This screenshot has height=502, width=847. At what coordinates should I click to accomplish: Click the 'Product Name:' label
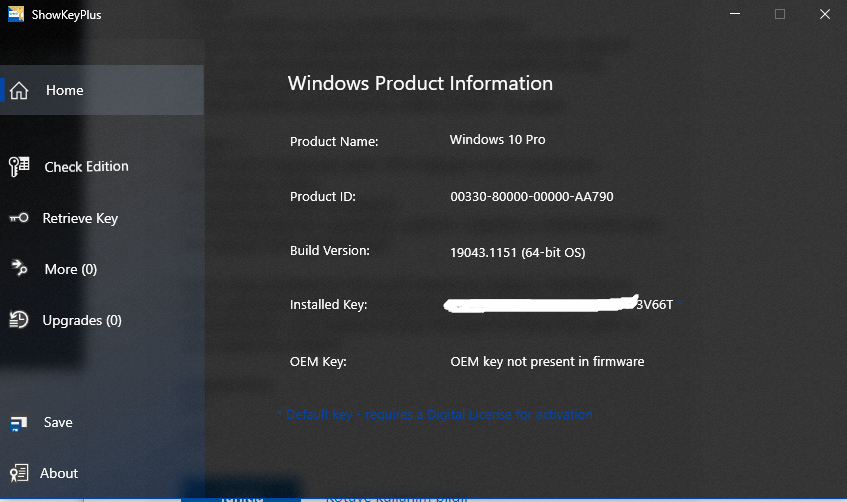click(334, 142)
